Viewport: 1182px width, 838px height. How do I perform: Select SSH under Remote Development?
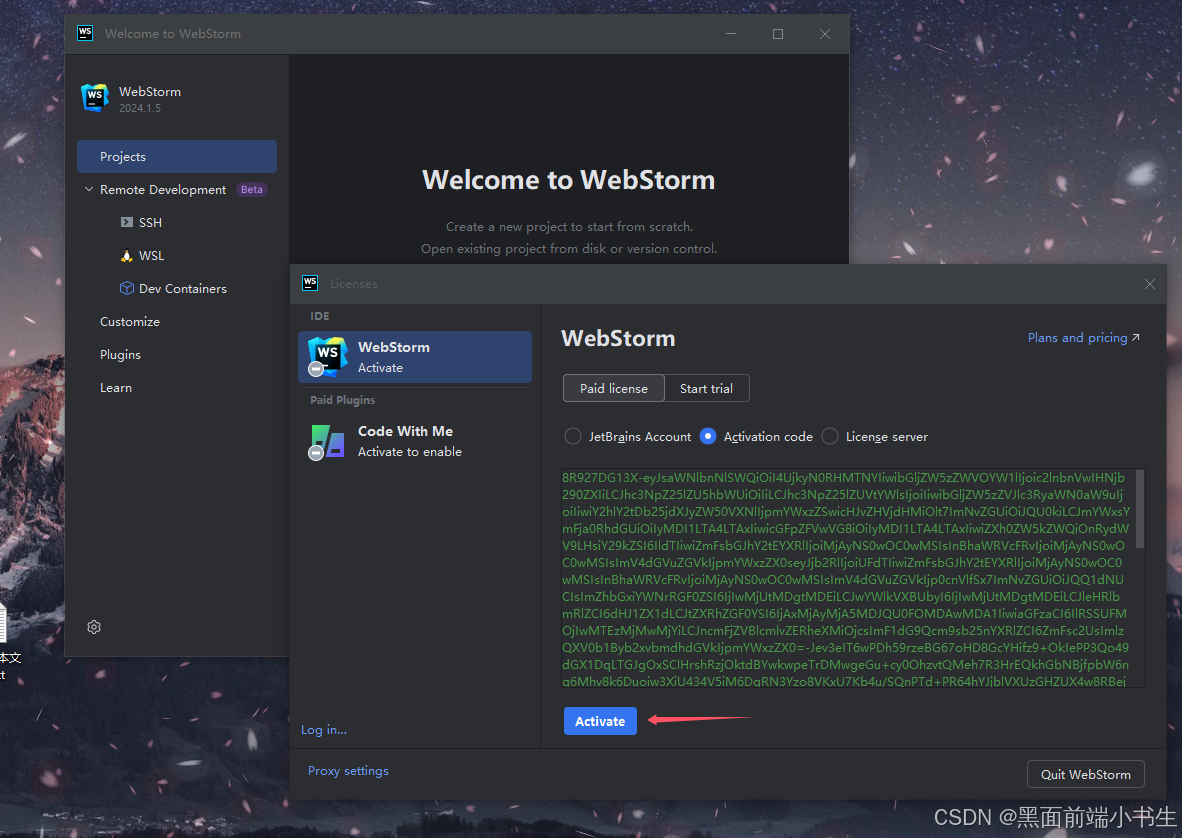point(150,222)
